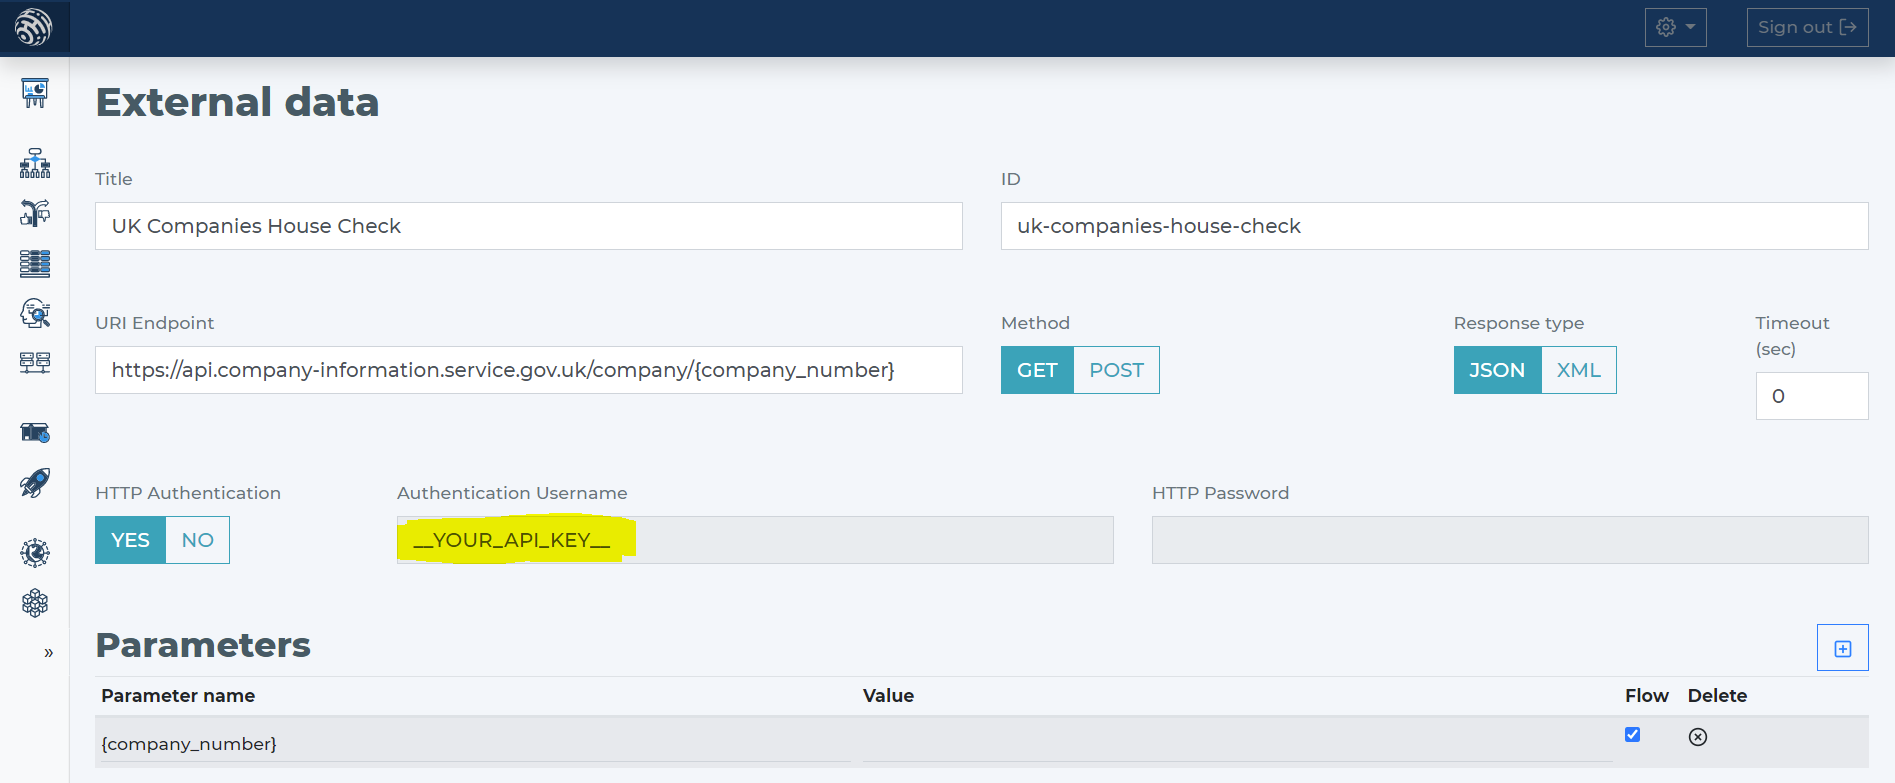Click the Authentication Username field
1895x783 pixels.
[x=755, y=540]
